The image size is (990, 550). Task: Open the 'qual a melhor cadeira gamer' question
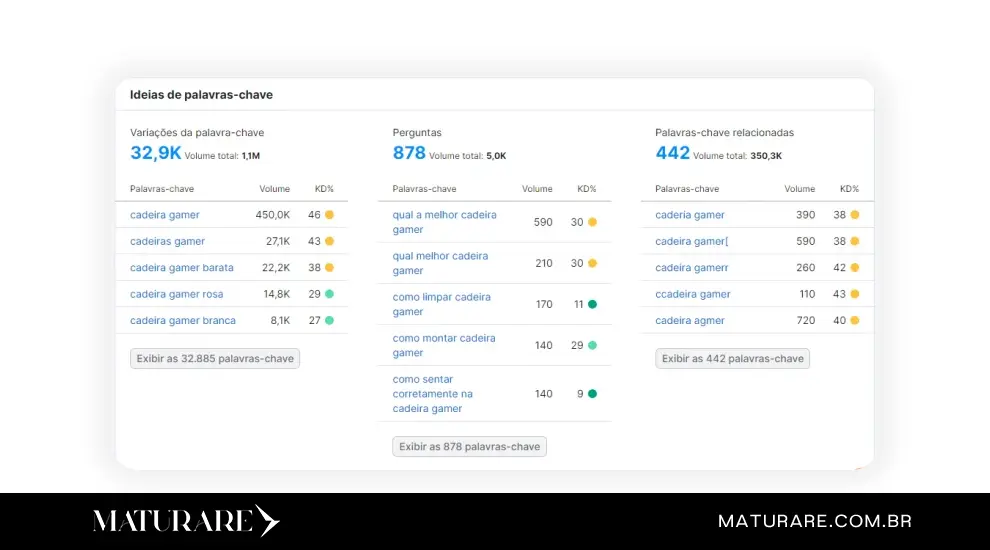[444, 222]
